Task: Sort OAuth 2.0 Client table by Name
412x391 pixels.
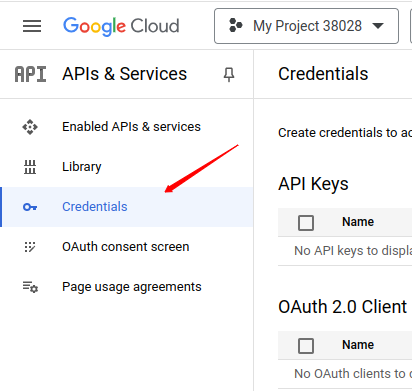Action: [x=358, y=345]
